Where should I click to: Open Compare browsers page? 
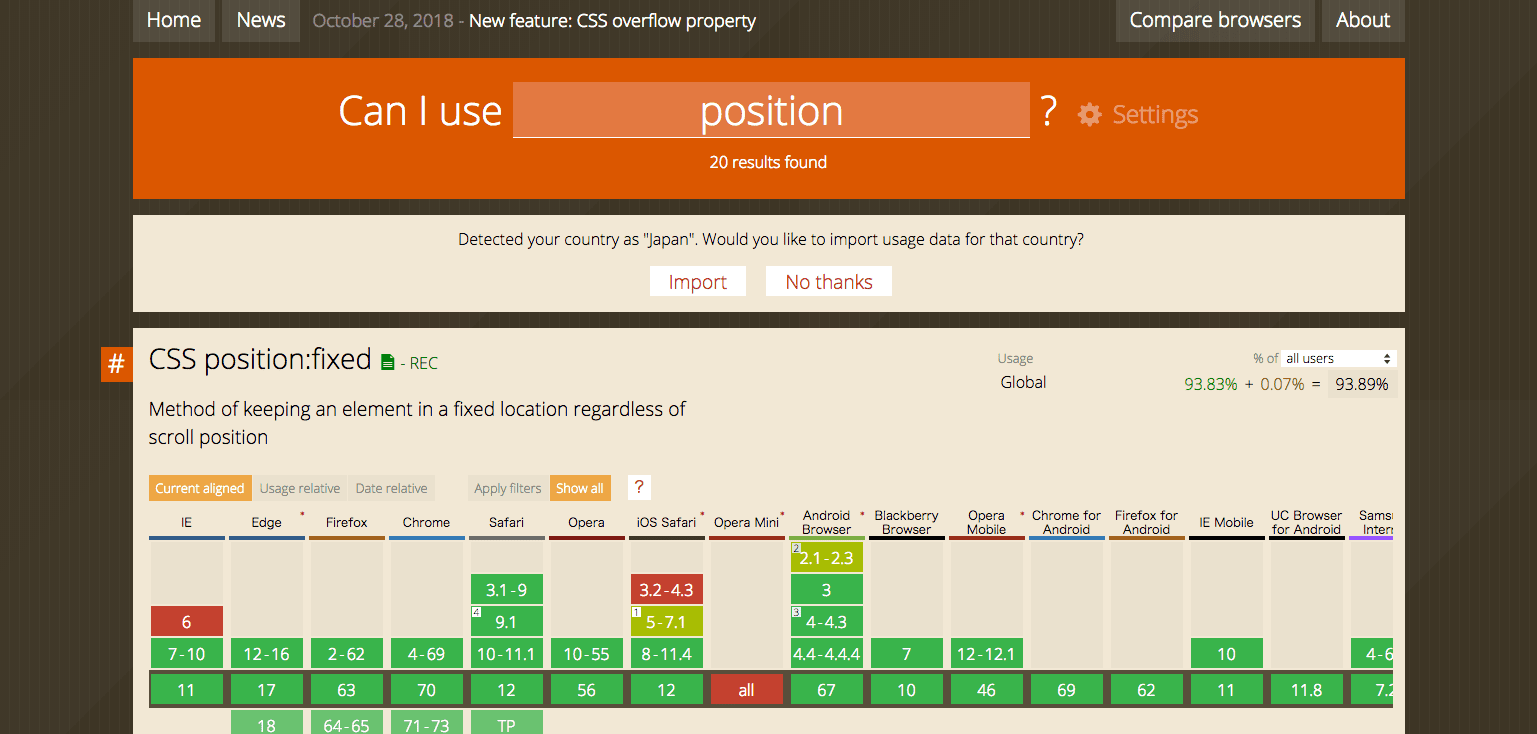pos(1215,20)
